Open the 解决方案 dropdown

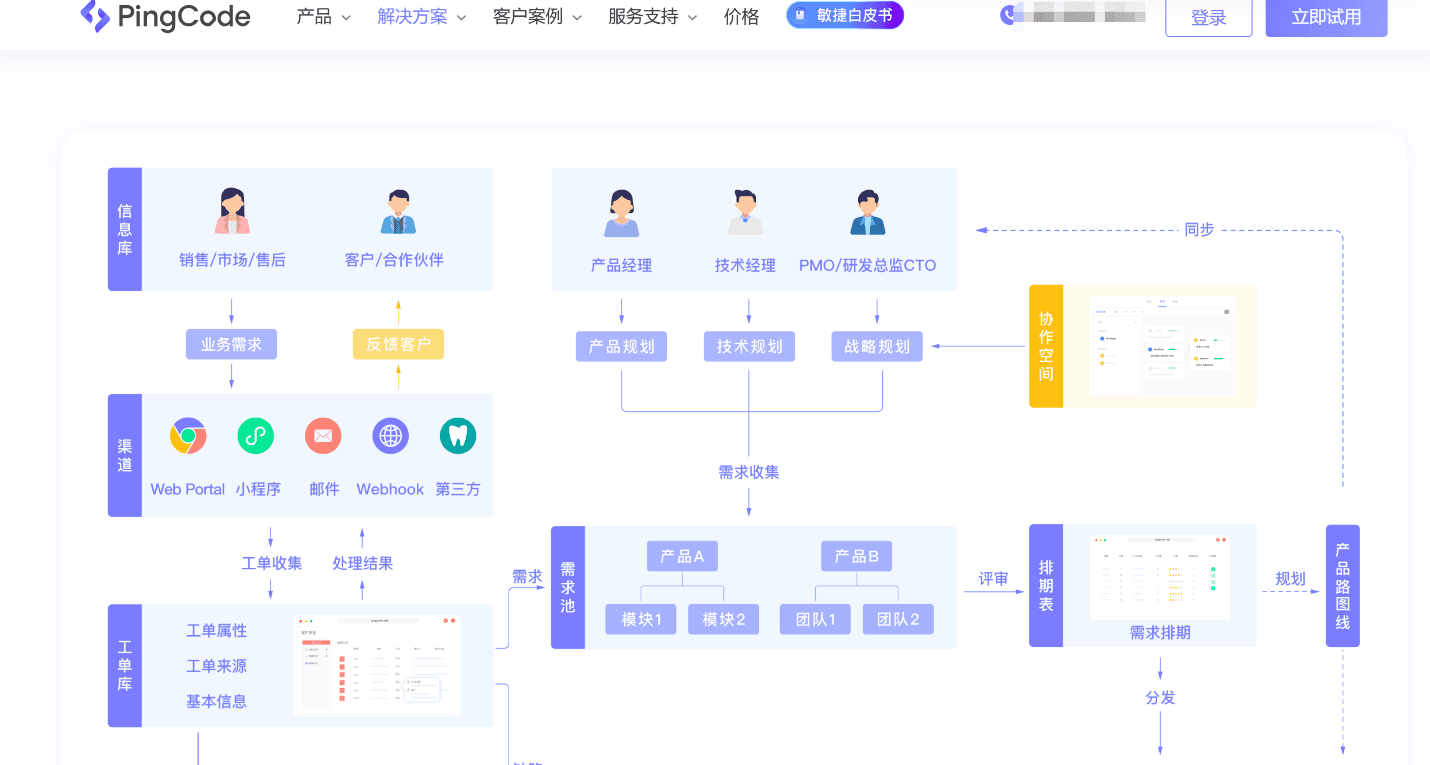[x=422, y=17]
